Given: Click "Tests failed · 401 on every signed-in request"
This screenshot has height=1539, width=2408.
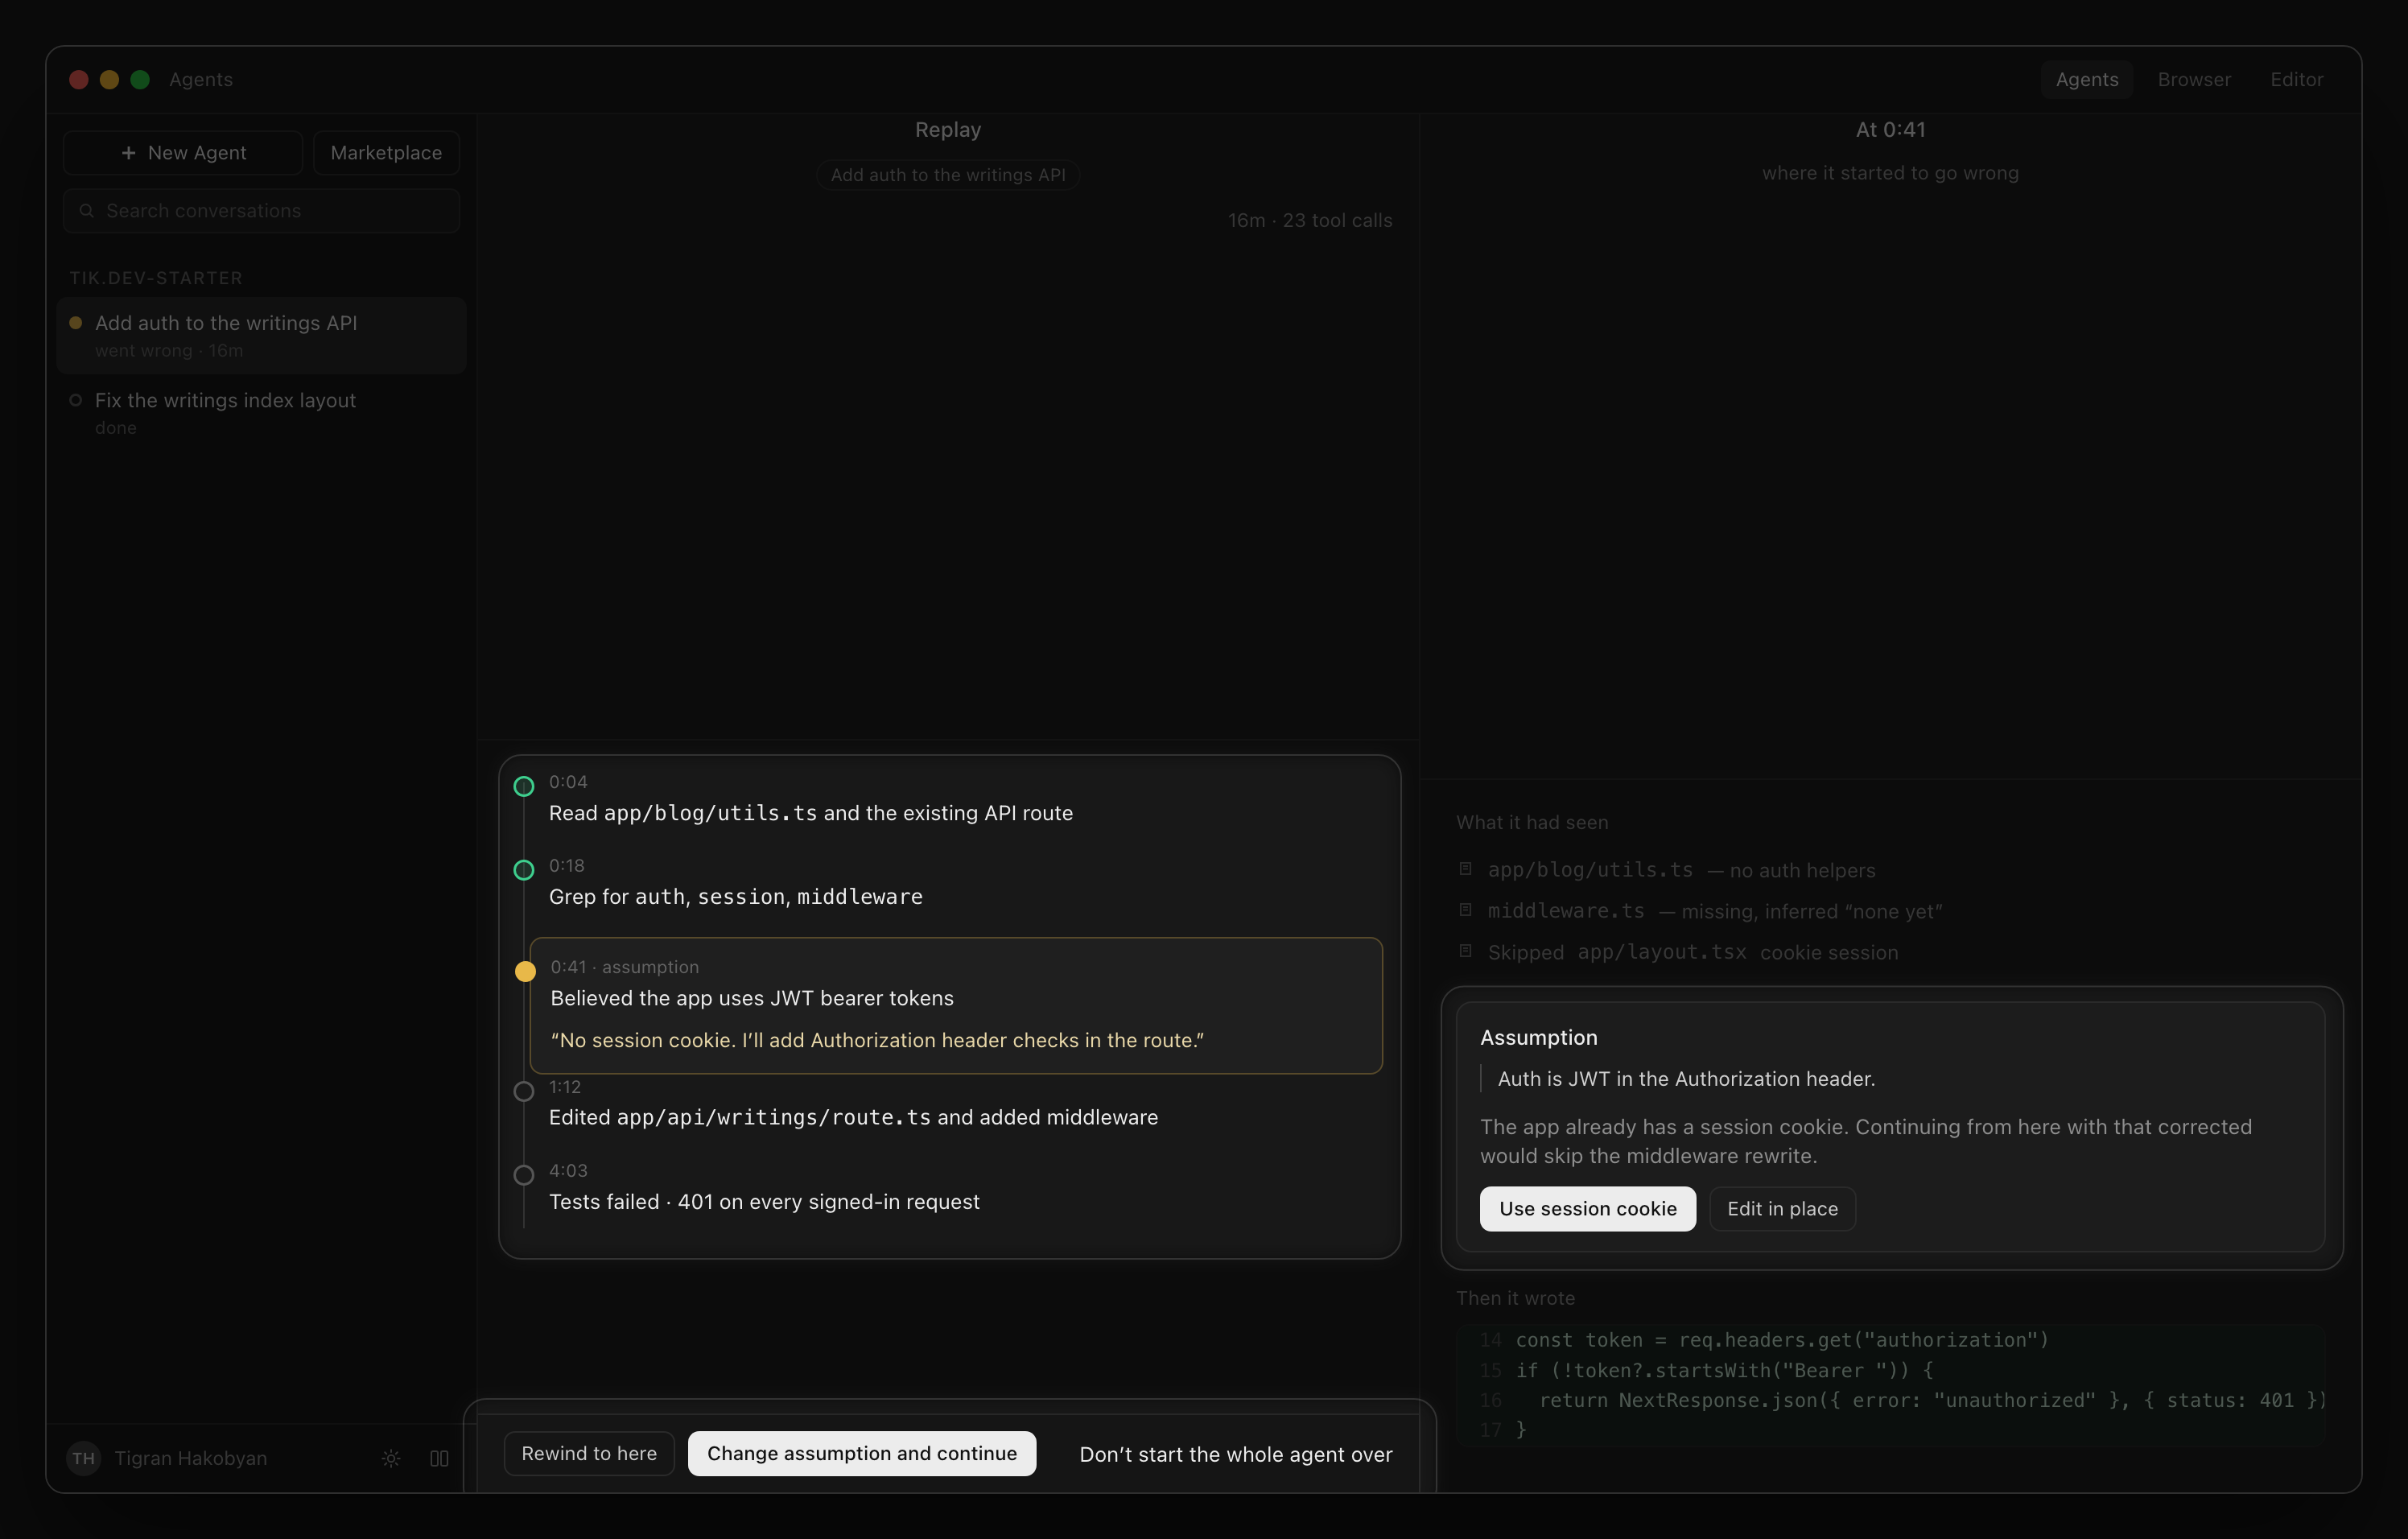Looking at the screenshot, I should click(x=764, y=1202).
